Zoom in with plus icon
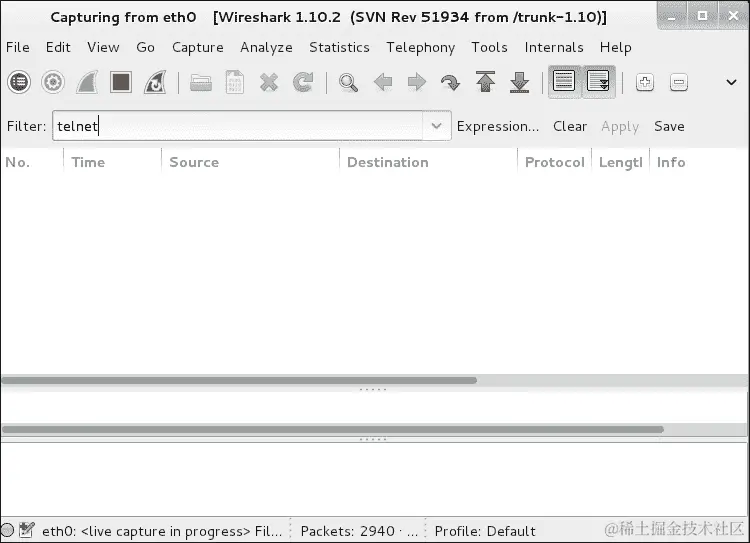Screen dimensions: 750x543 [645, 82]
